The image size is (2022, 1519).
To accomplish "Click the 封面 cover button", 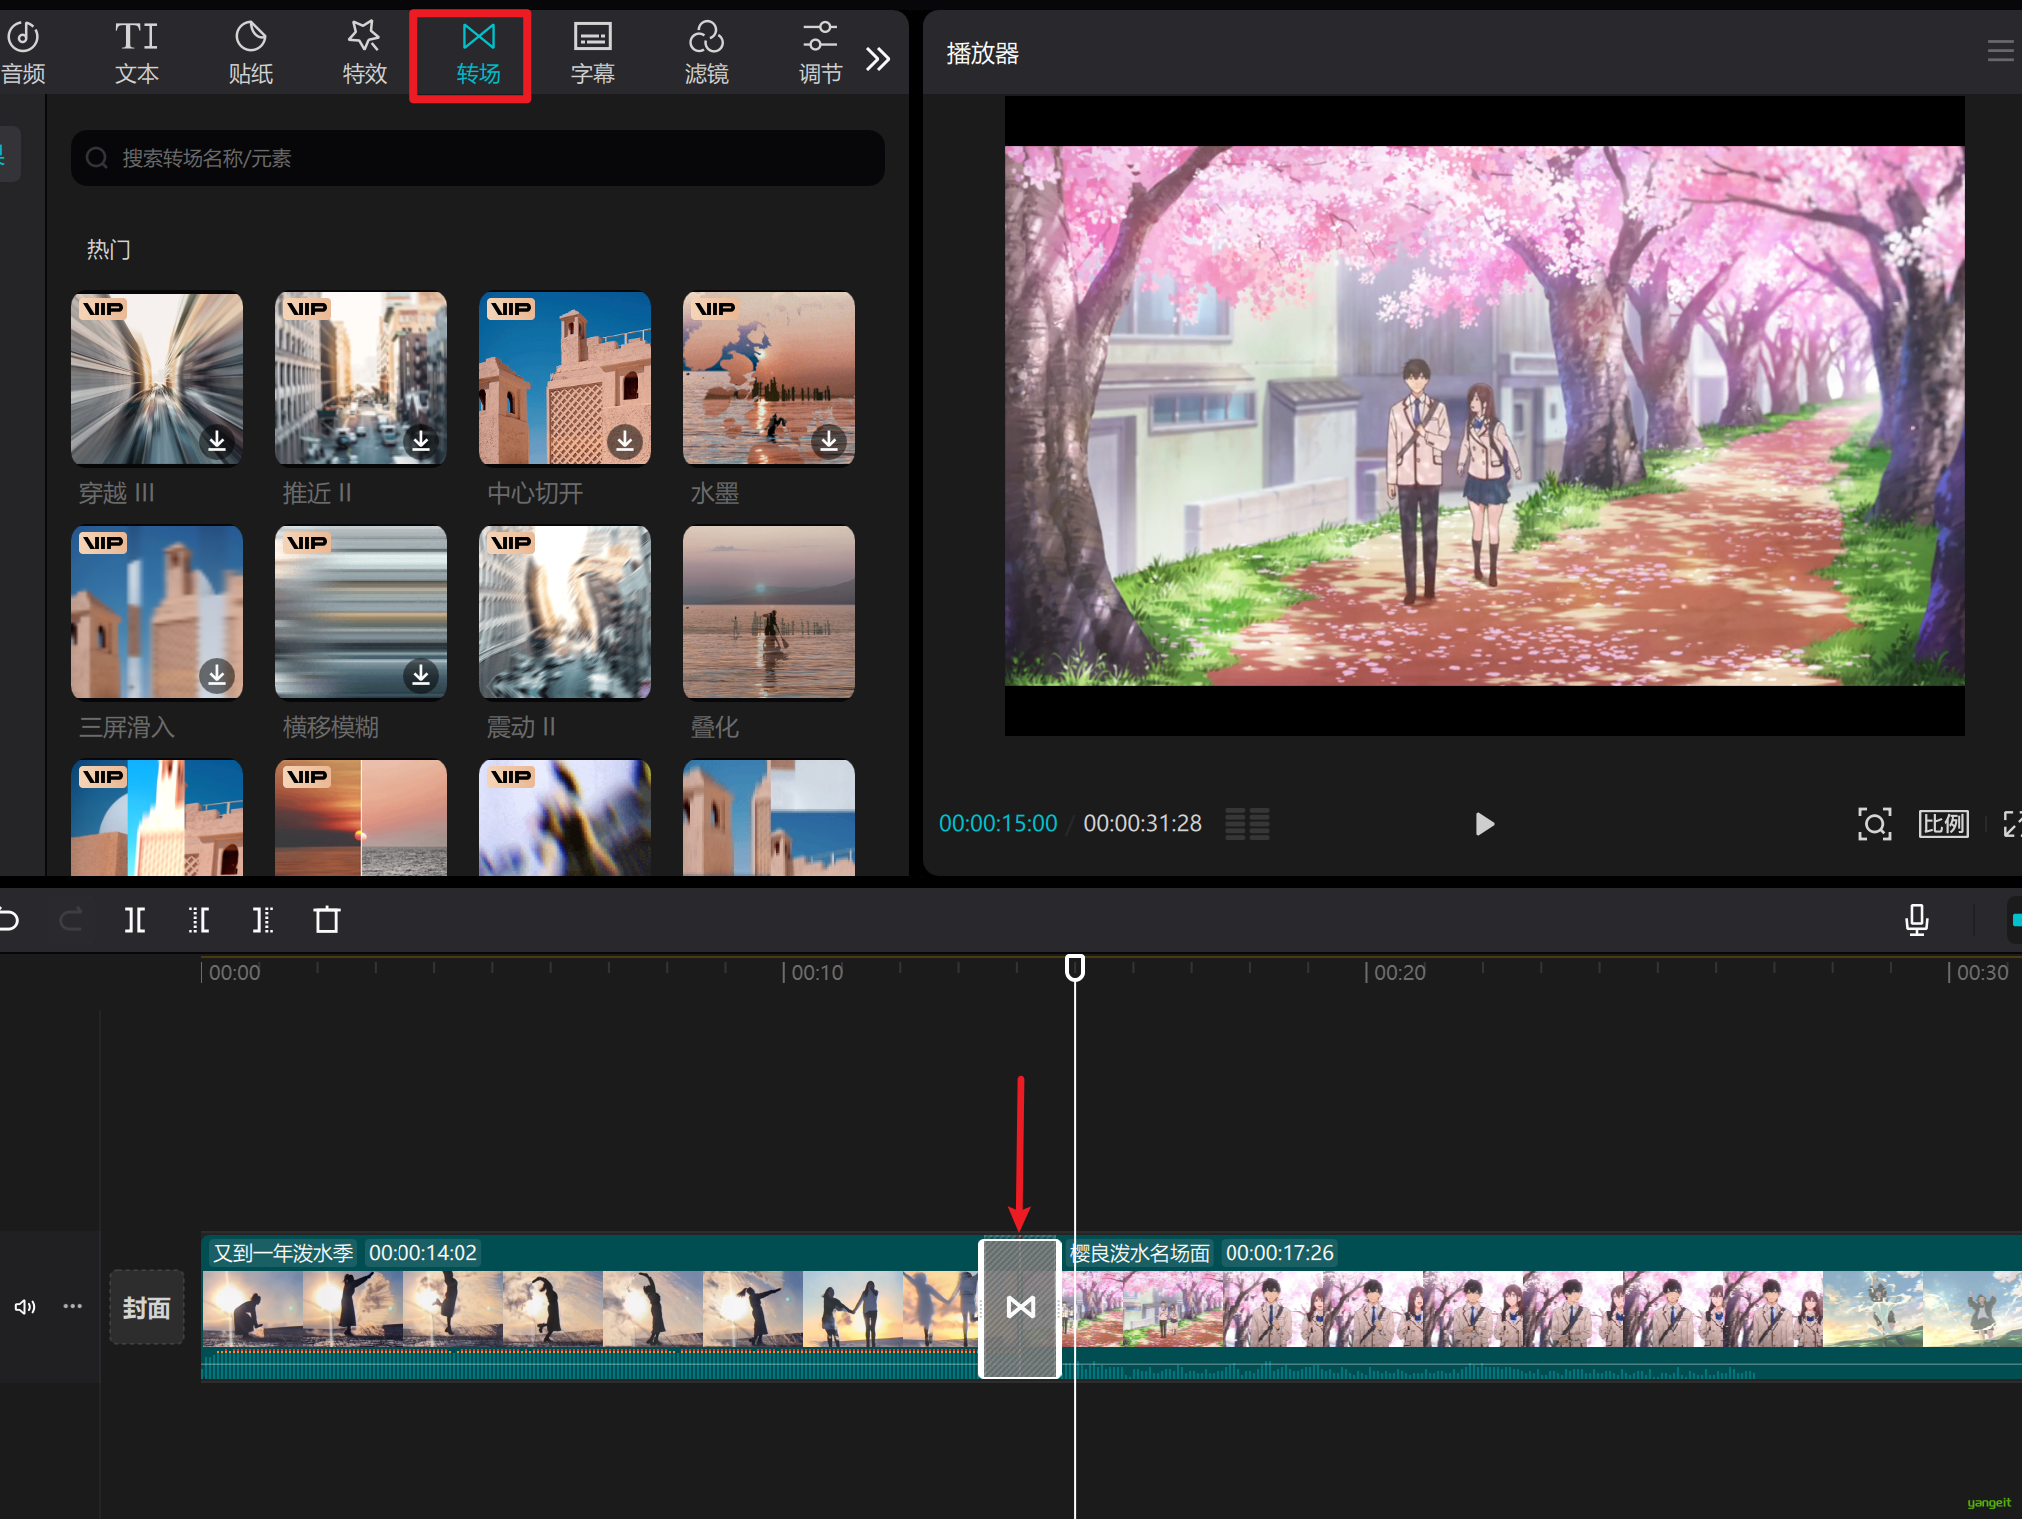I will 147,1307.
